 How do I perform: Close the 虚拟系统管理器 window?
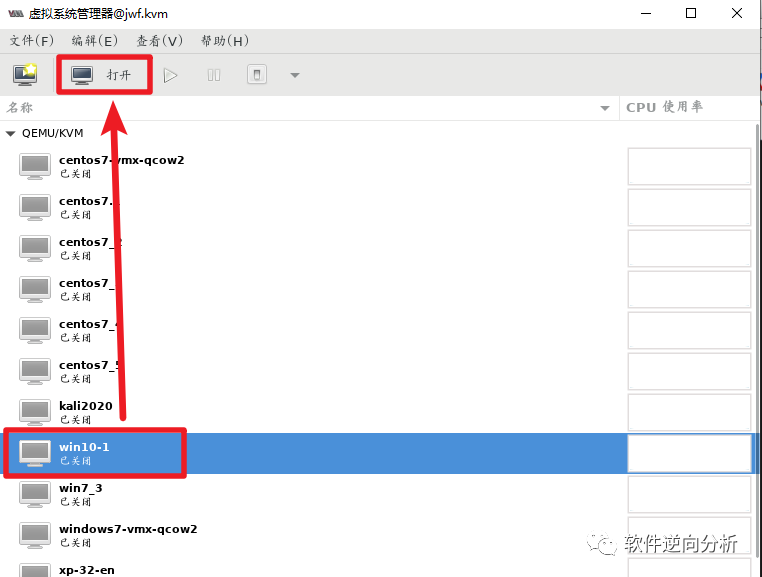pos(737,13)
